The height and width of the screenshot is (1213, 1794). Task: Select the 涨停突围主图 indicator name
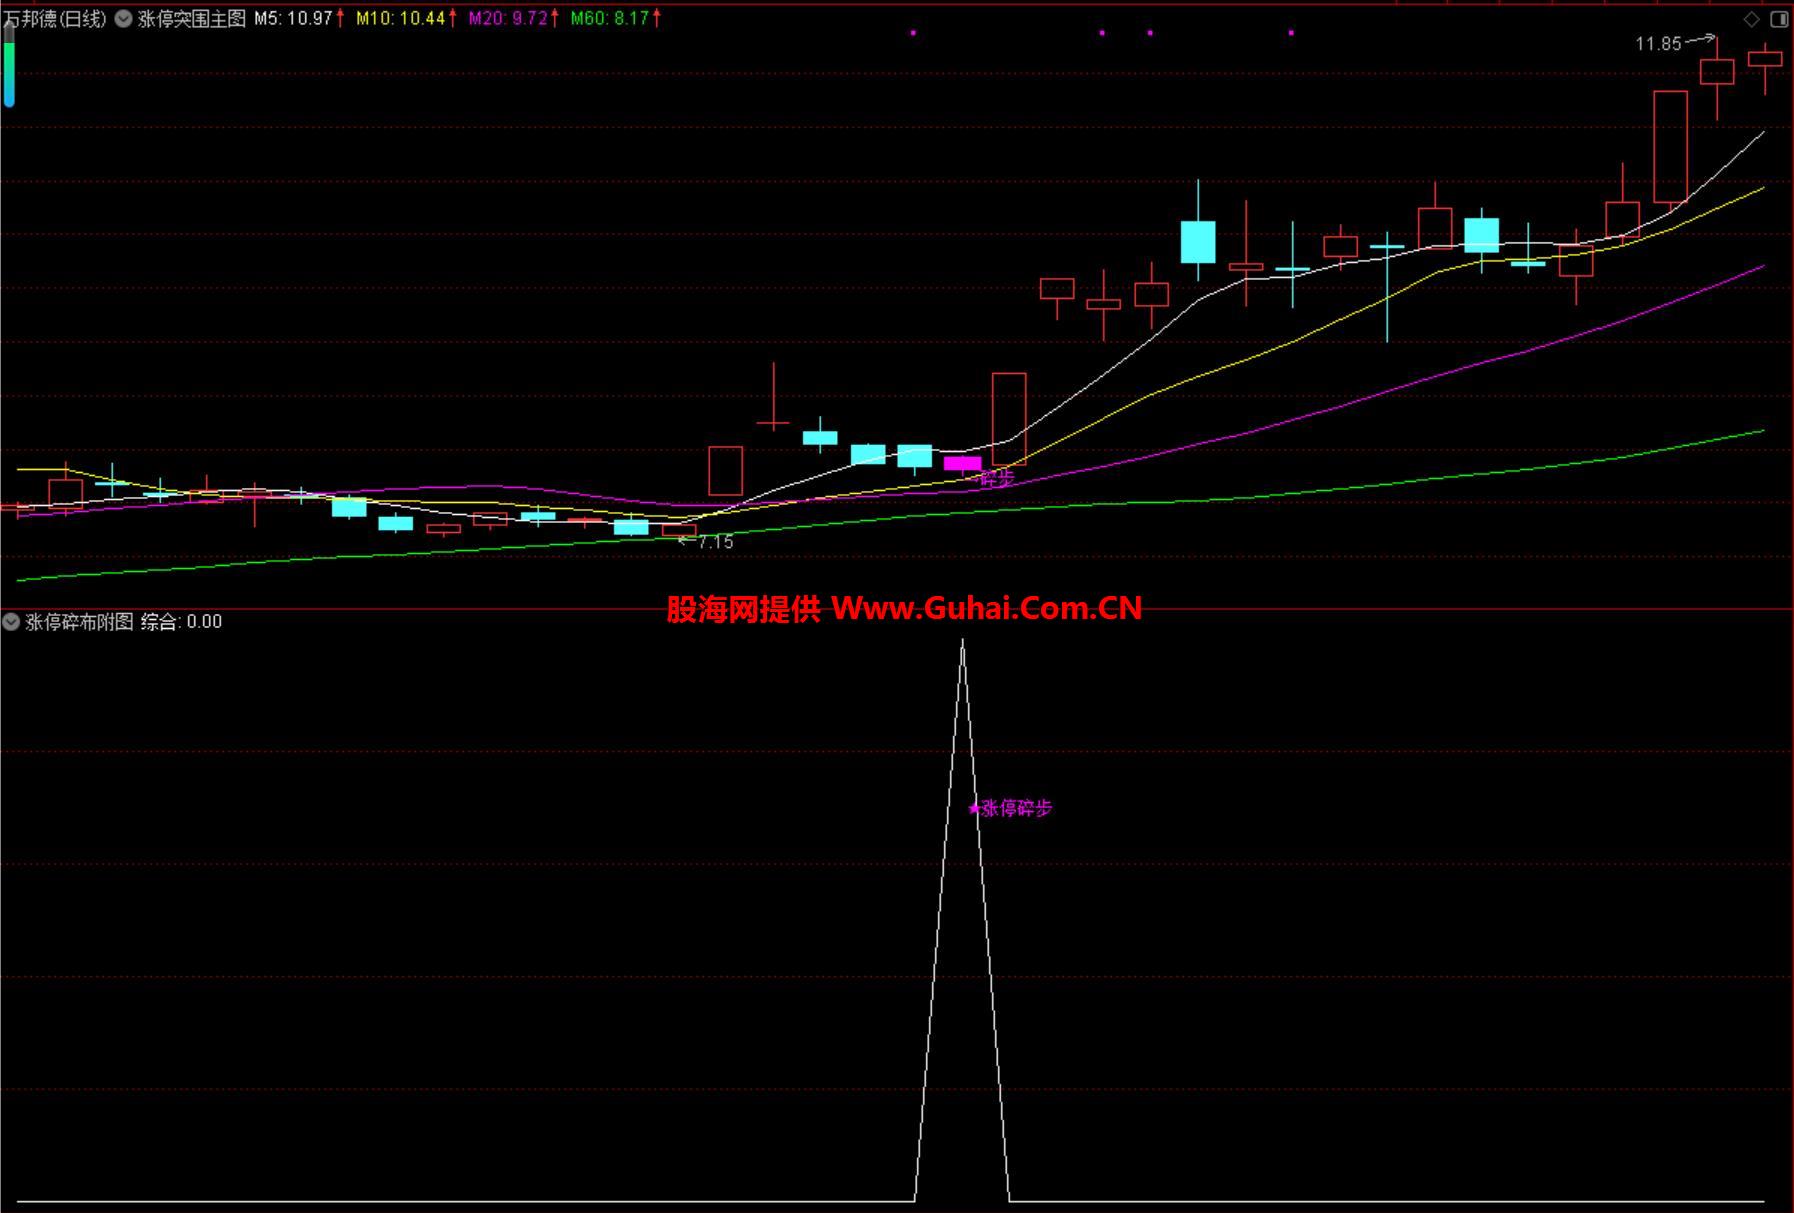191,19
